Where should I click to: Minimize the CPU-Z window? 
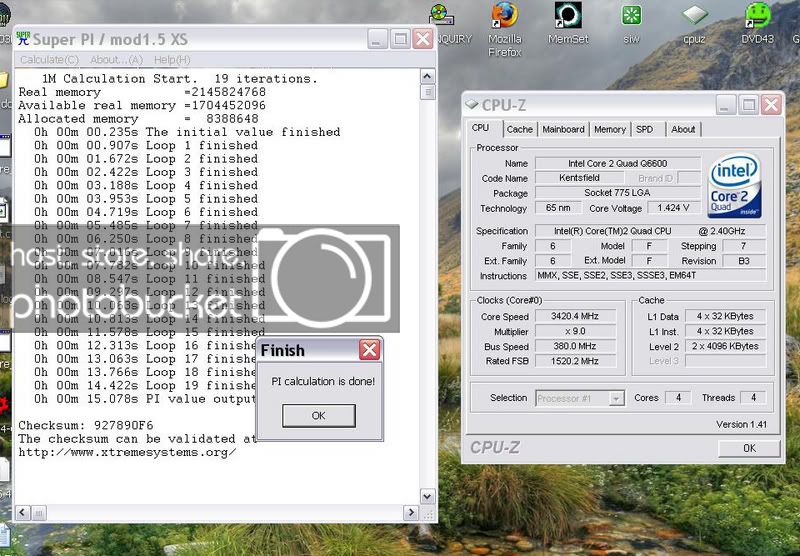(725, 105)
